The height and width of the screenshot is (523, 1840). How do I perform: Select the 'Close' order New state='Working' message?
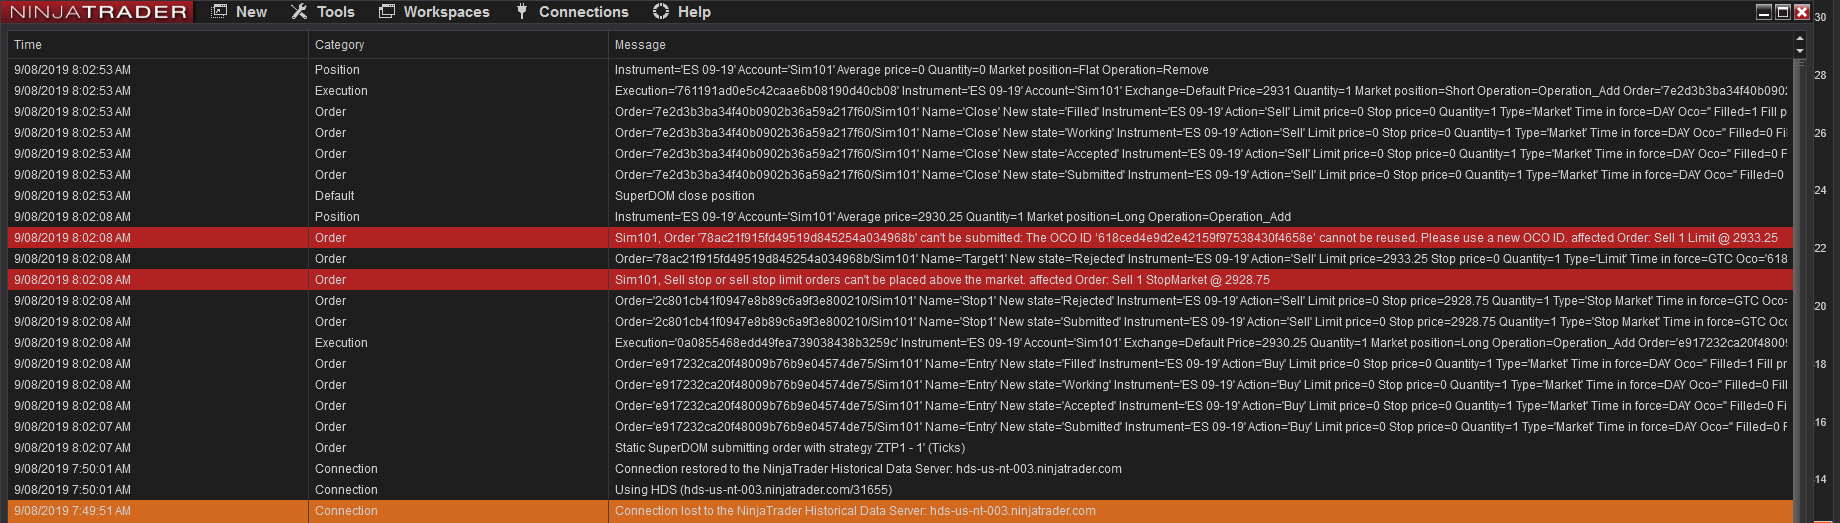point(1200,133)
